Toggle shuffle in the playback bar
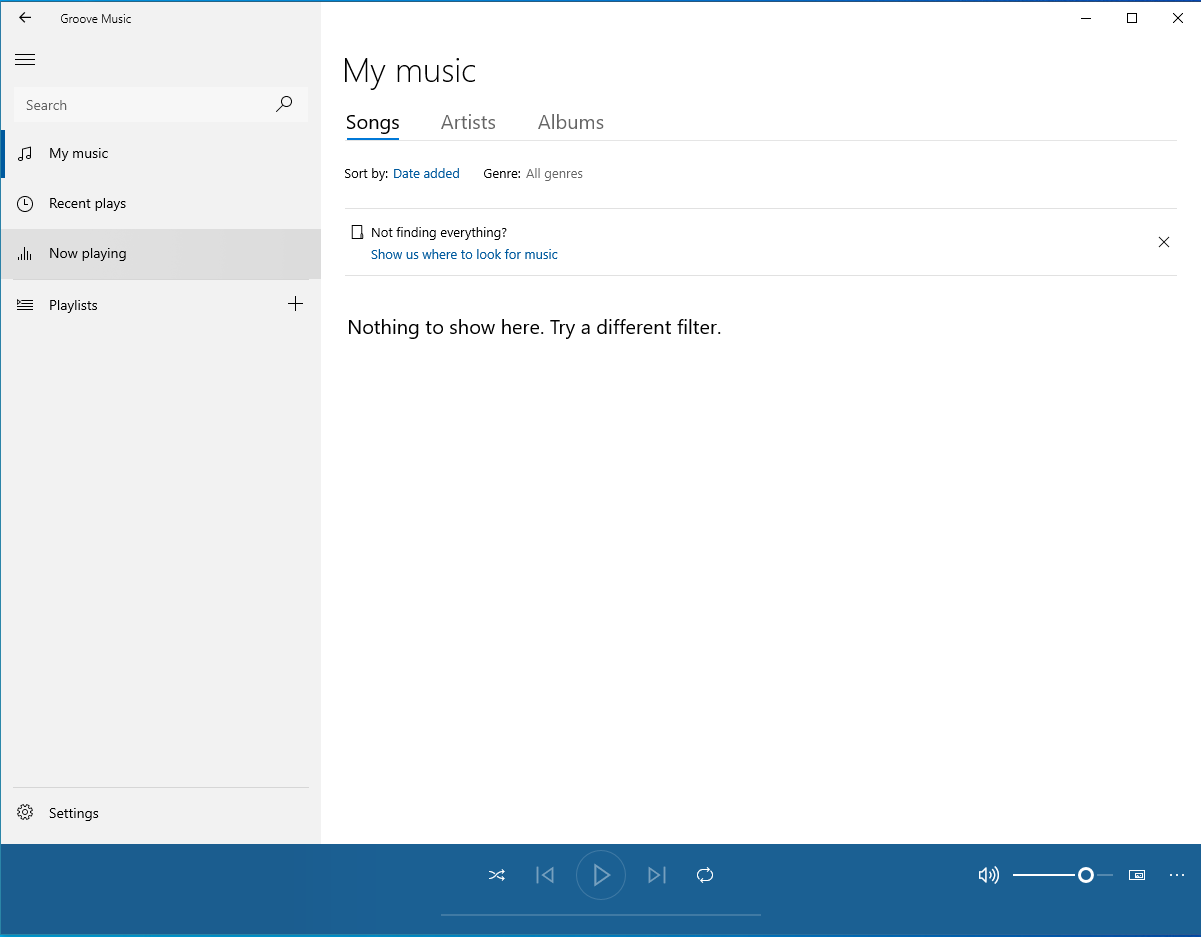The image size is (1201, 937). pos(497,875)
